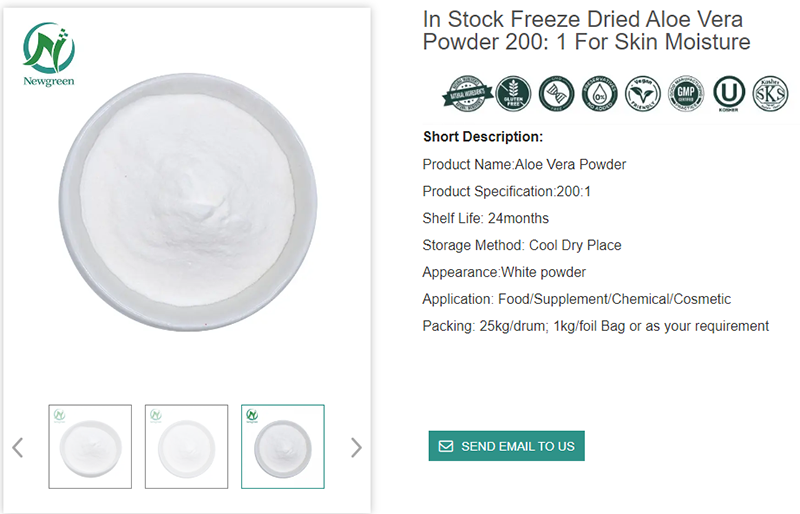
Task: Click the No Preservatives Added badge
Action: click(599, 93)
